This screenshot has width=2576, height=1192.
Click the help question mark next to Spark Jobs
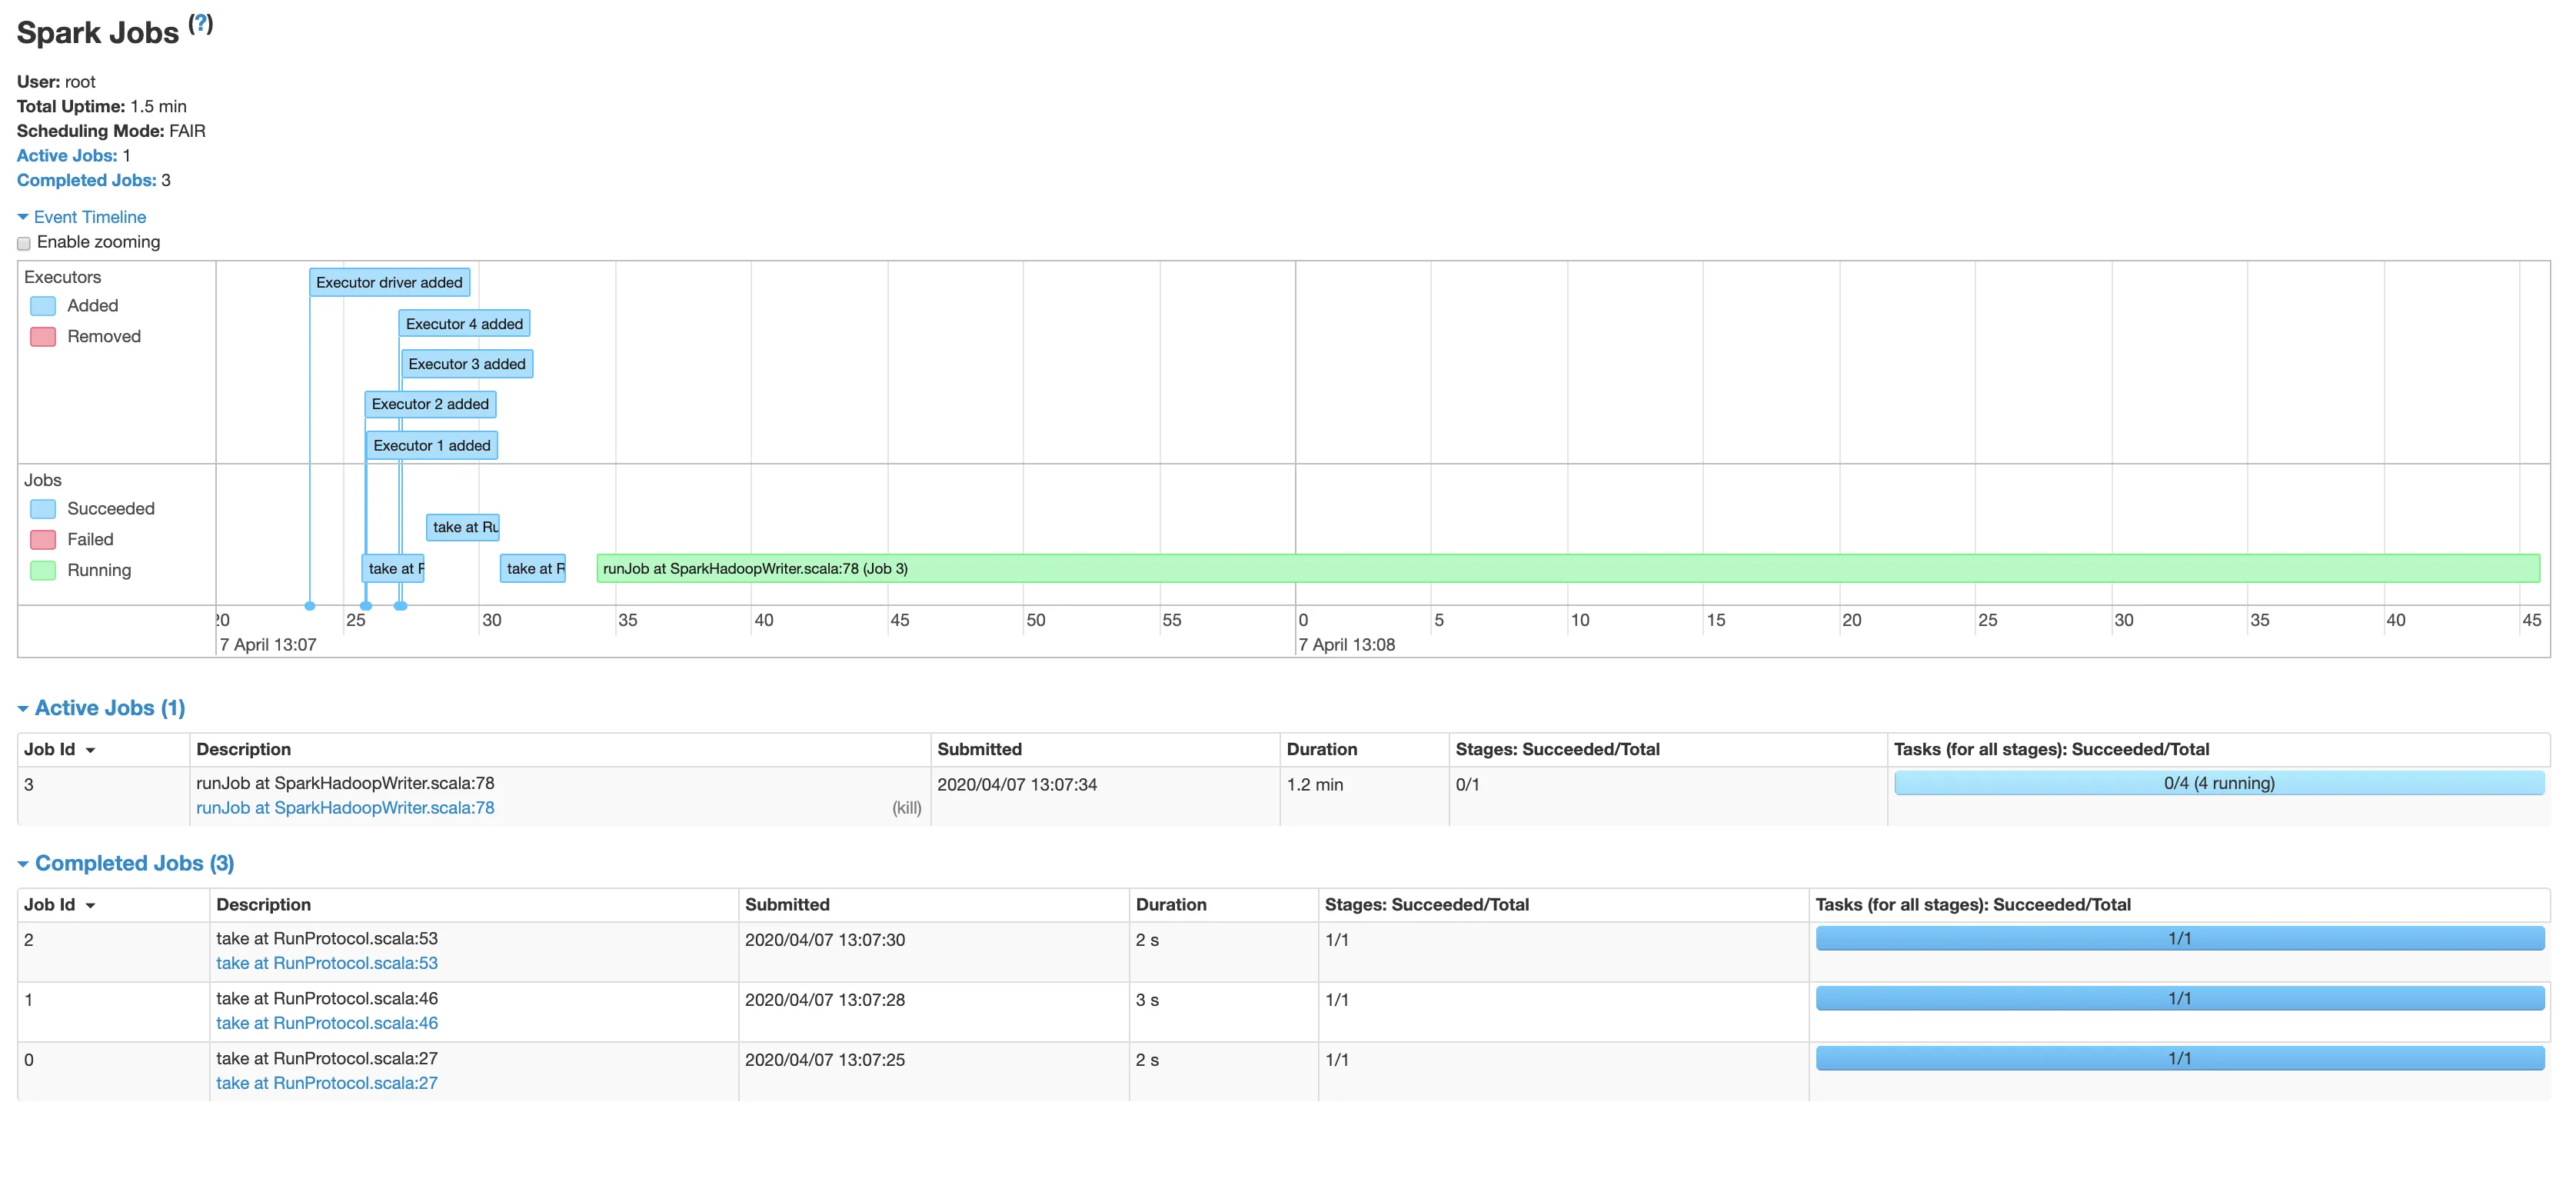[200, 23]
